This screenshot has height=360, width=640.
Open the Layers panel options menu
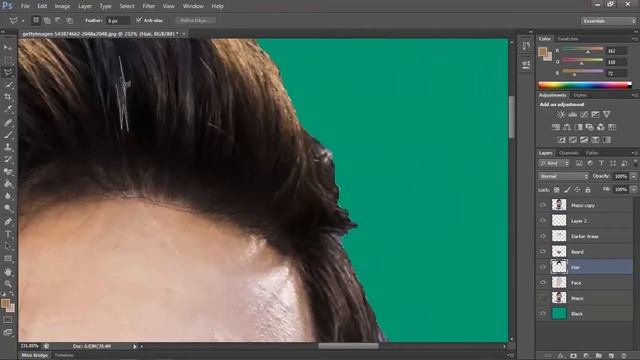tap(634, 153)
